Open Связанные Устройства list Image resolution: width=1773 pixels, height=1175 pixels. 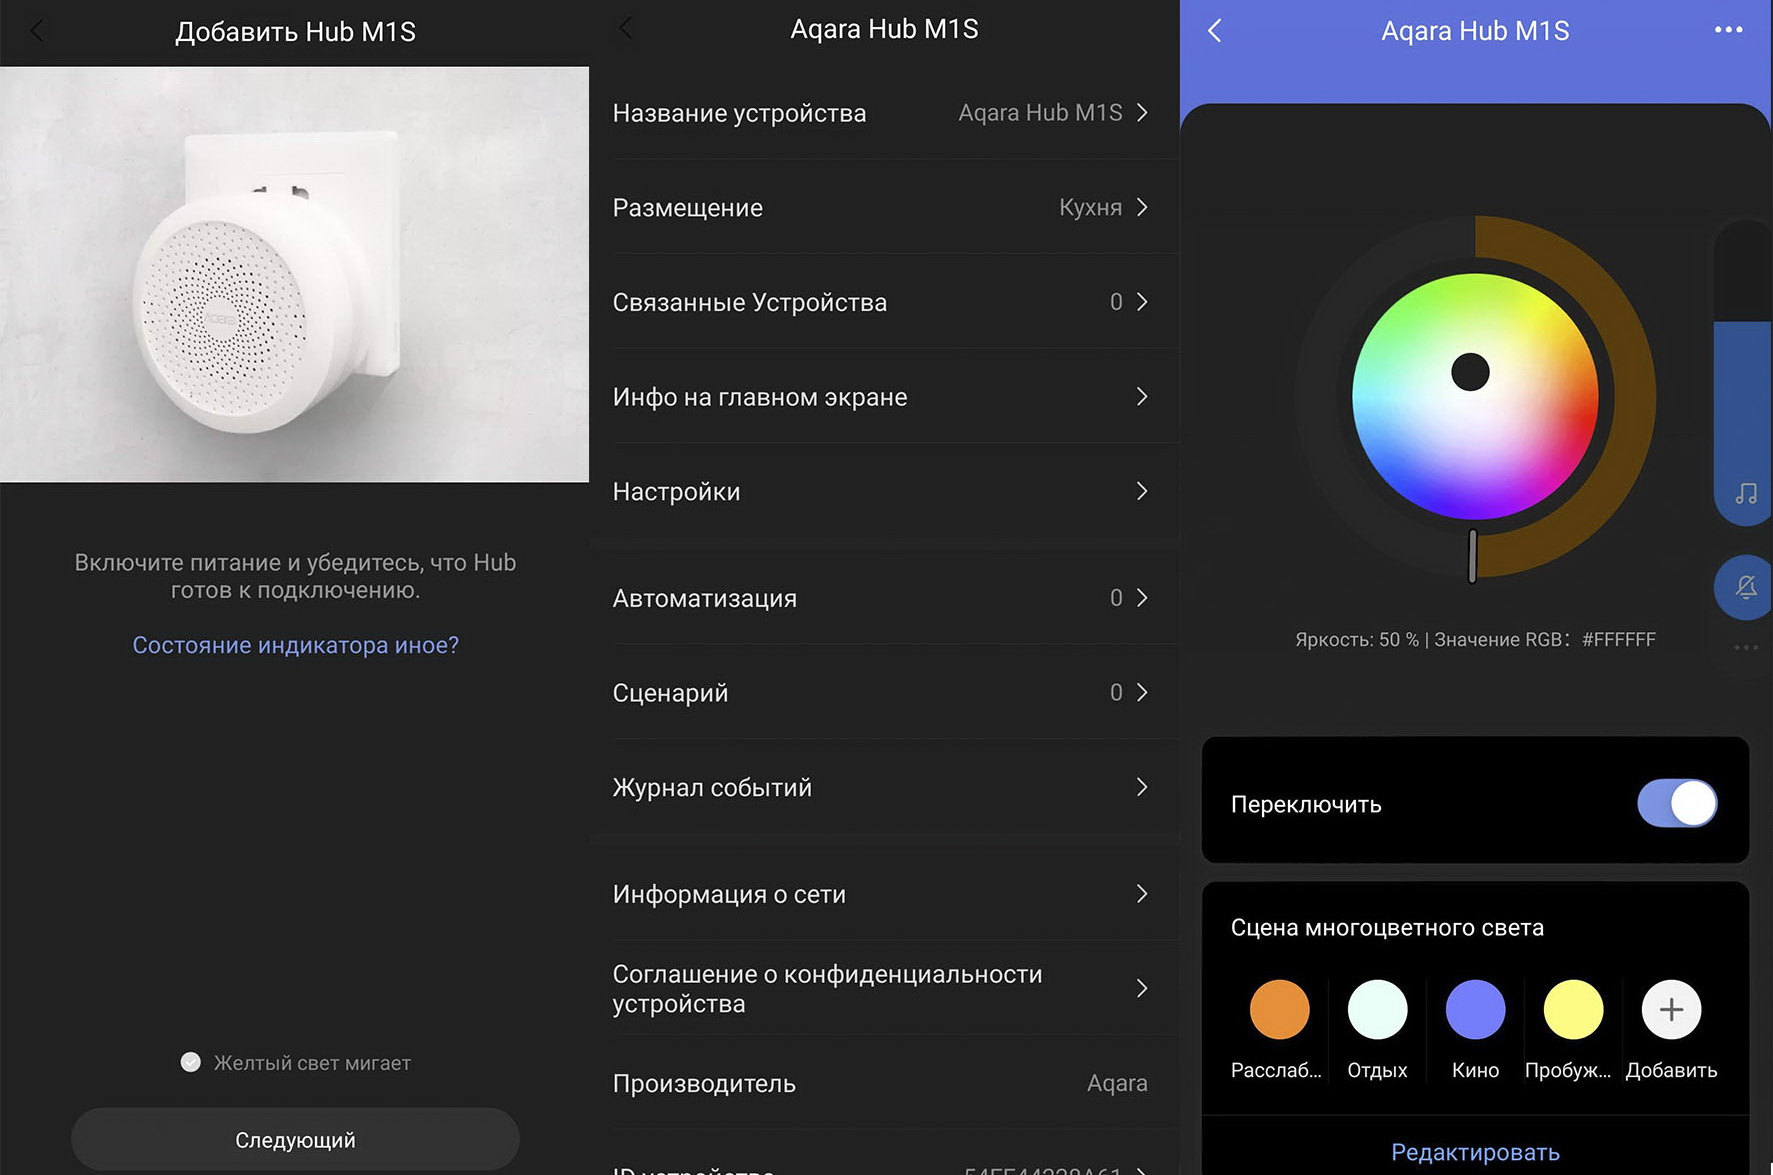(884, 302)
